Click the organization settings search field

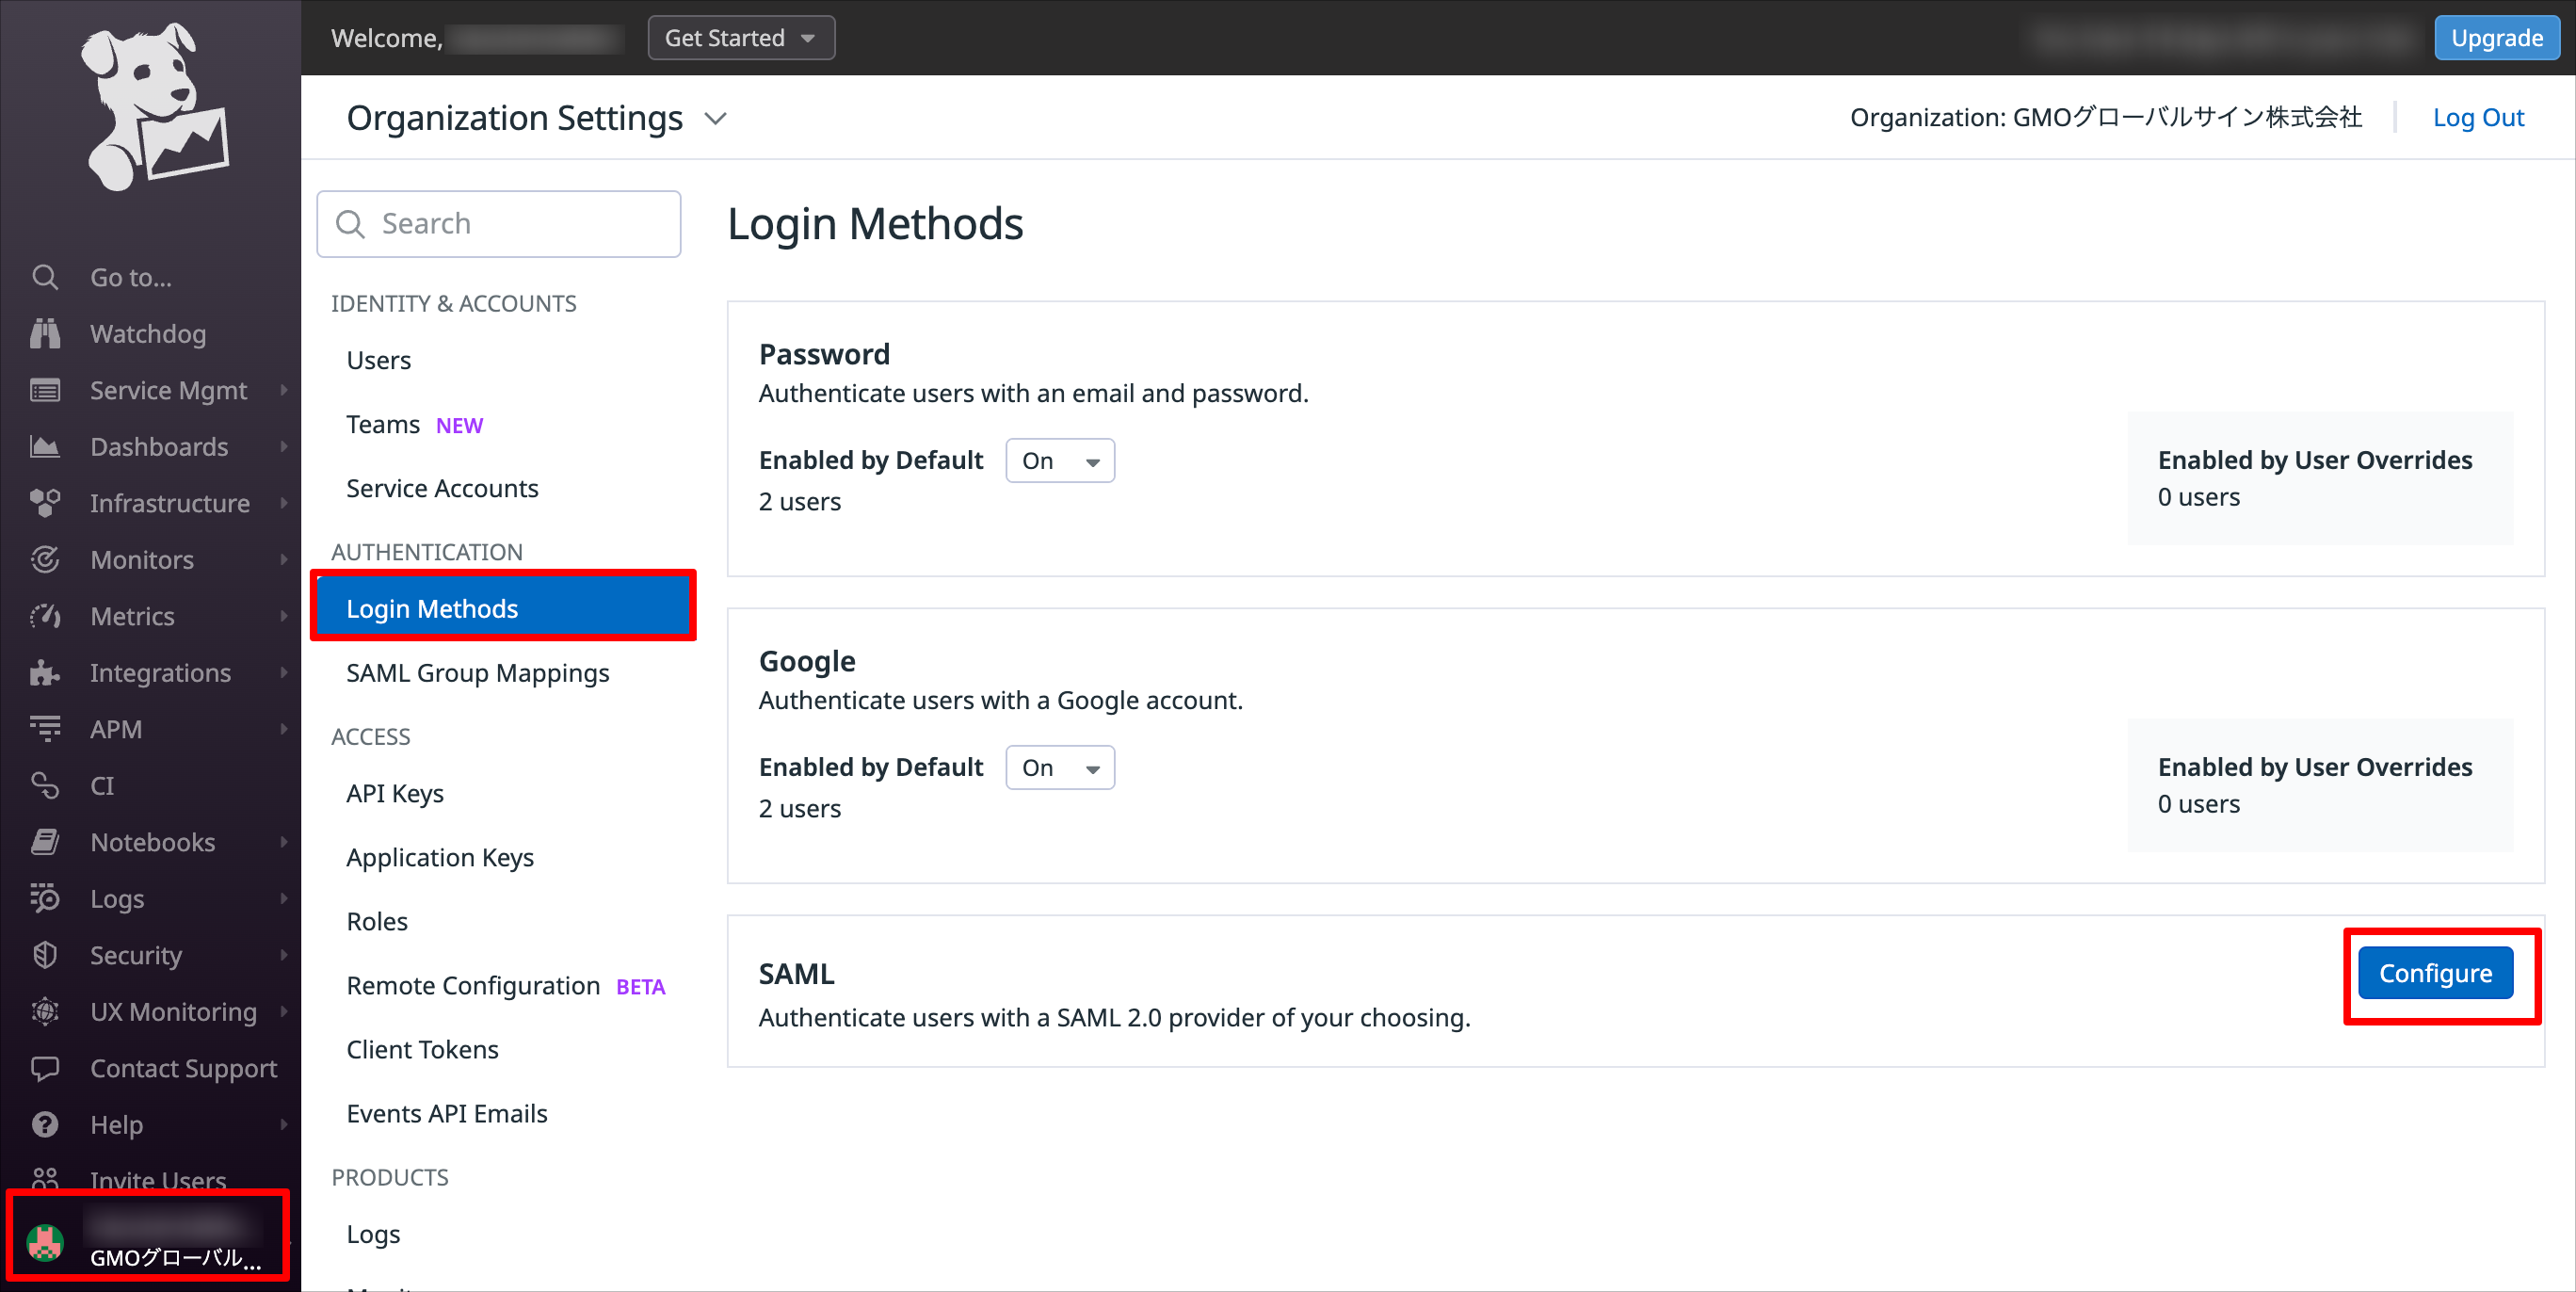pyautogui.click(x=498, y=223)
